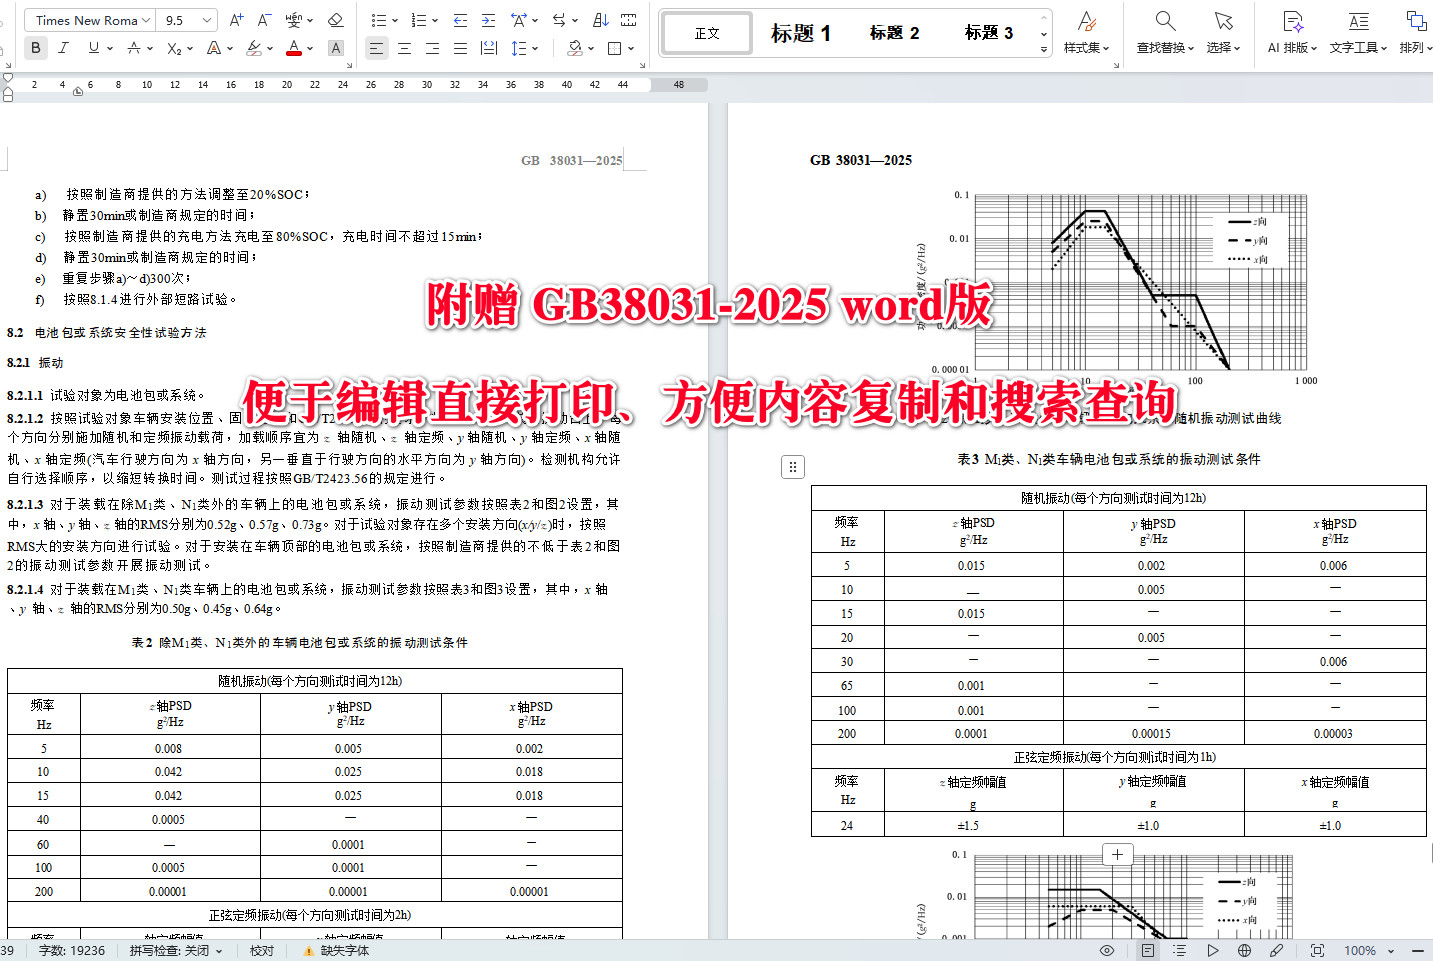Click the 缺失字体 missing fonts warning
Screen dimensions: 1433x961
(339, 950)
